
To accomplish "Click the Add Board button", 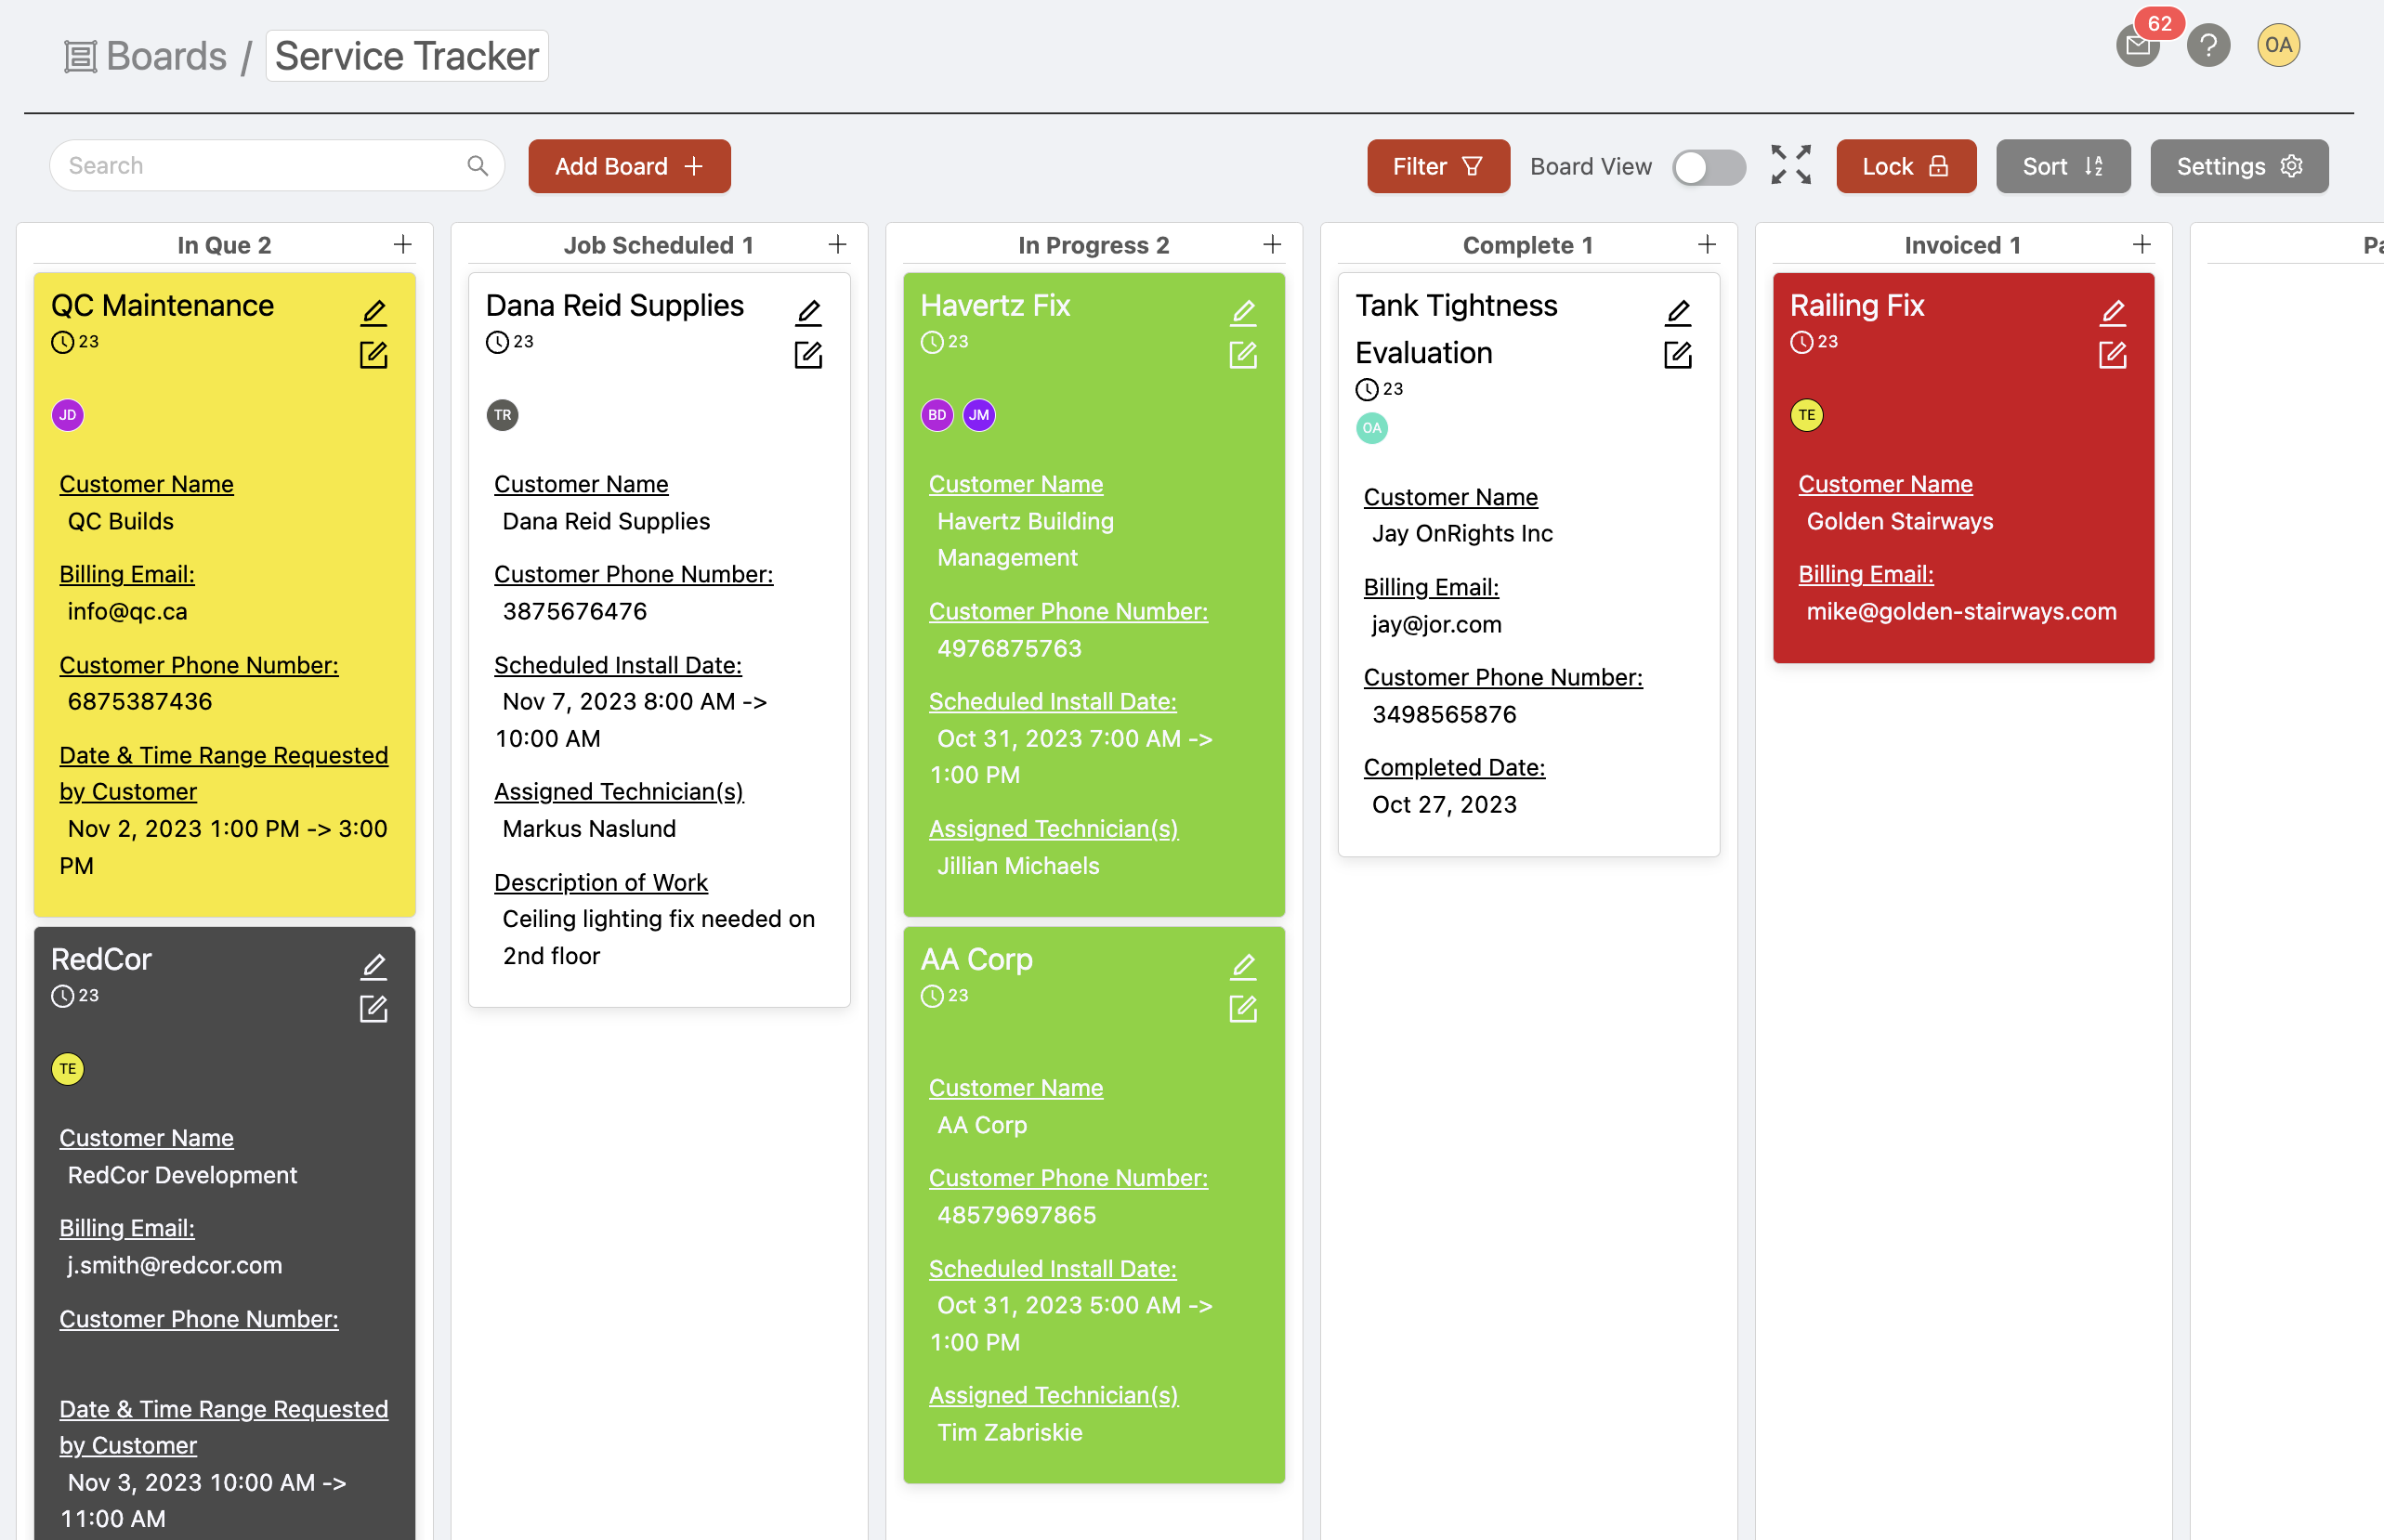I will pyautogui.click(x=629, y=167).
